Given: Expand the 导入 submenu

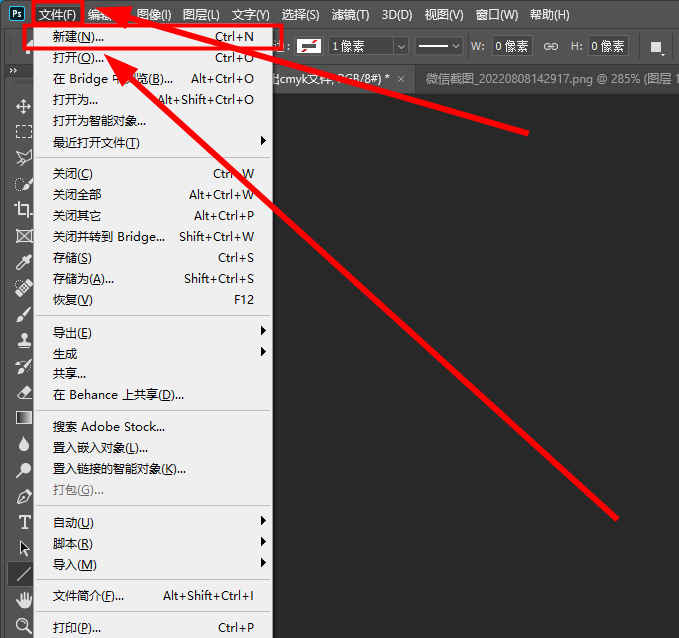Looking at the screenshot, I should point(152,564).
